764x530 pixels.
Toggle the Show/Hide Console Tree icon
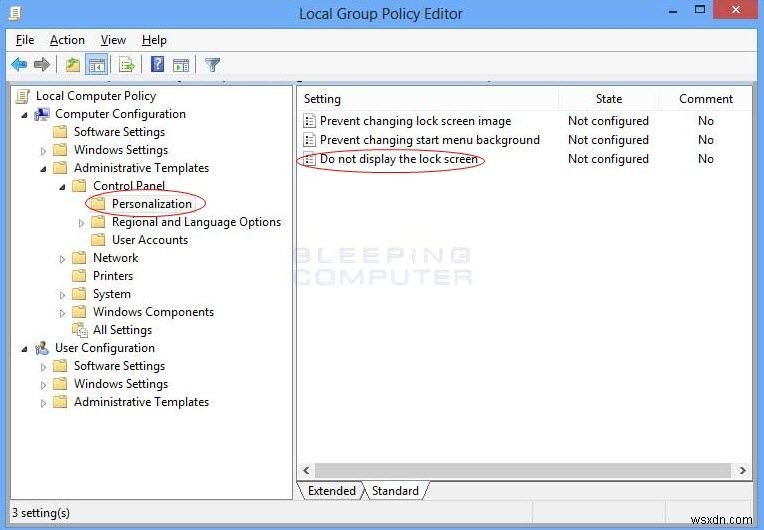tap(96, 64)
